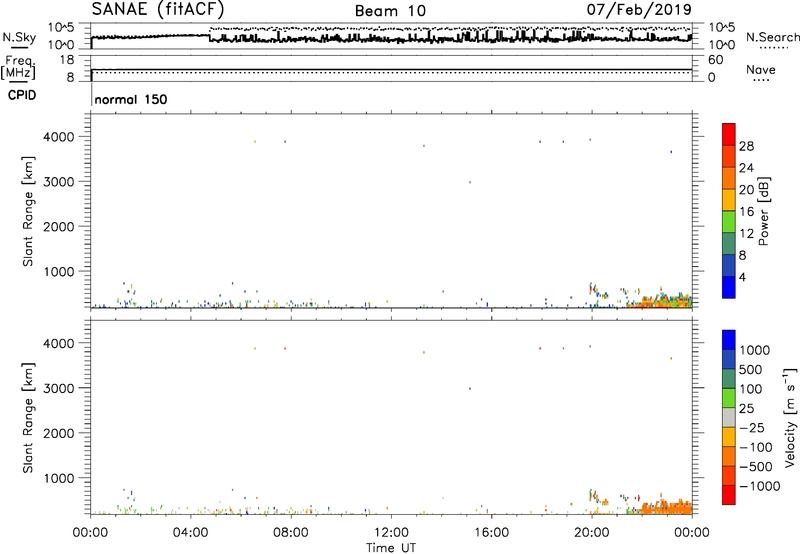Viewport: 800px width, 554px height.
Task: Click the date 07/Feb/2019
Action: [x=639, y=9]
